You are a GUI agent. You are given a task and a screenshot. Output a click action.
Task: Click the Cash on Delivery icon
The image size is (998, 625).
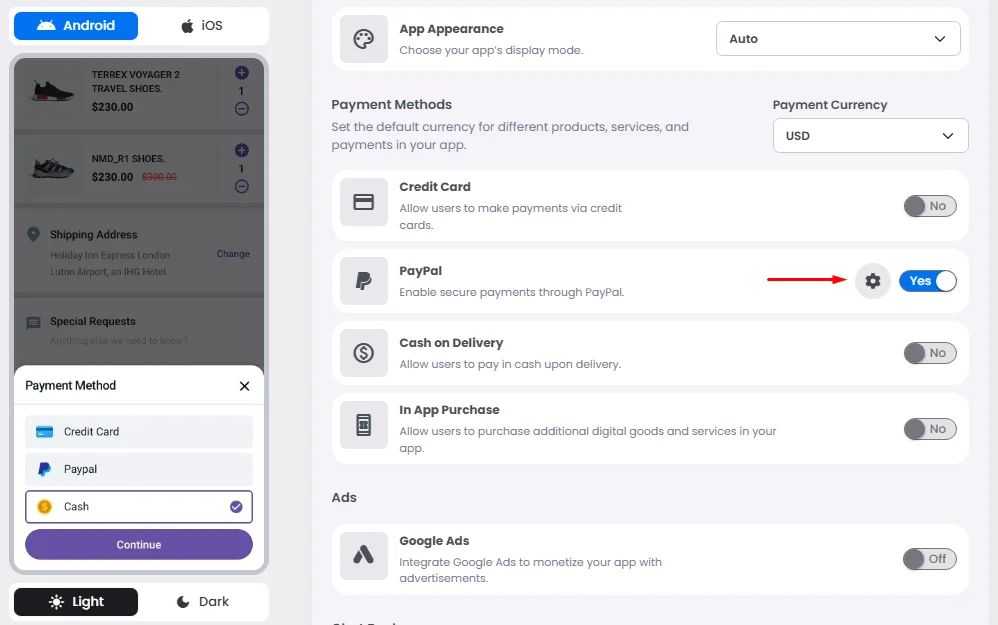pyautogui.click(x=364, y=353)
